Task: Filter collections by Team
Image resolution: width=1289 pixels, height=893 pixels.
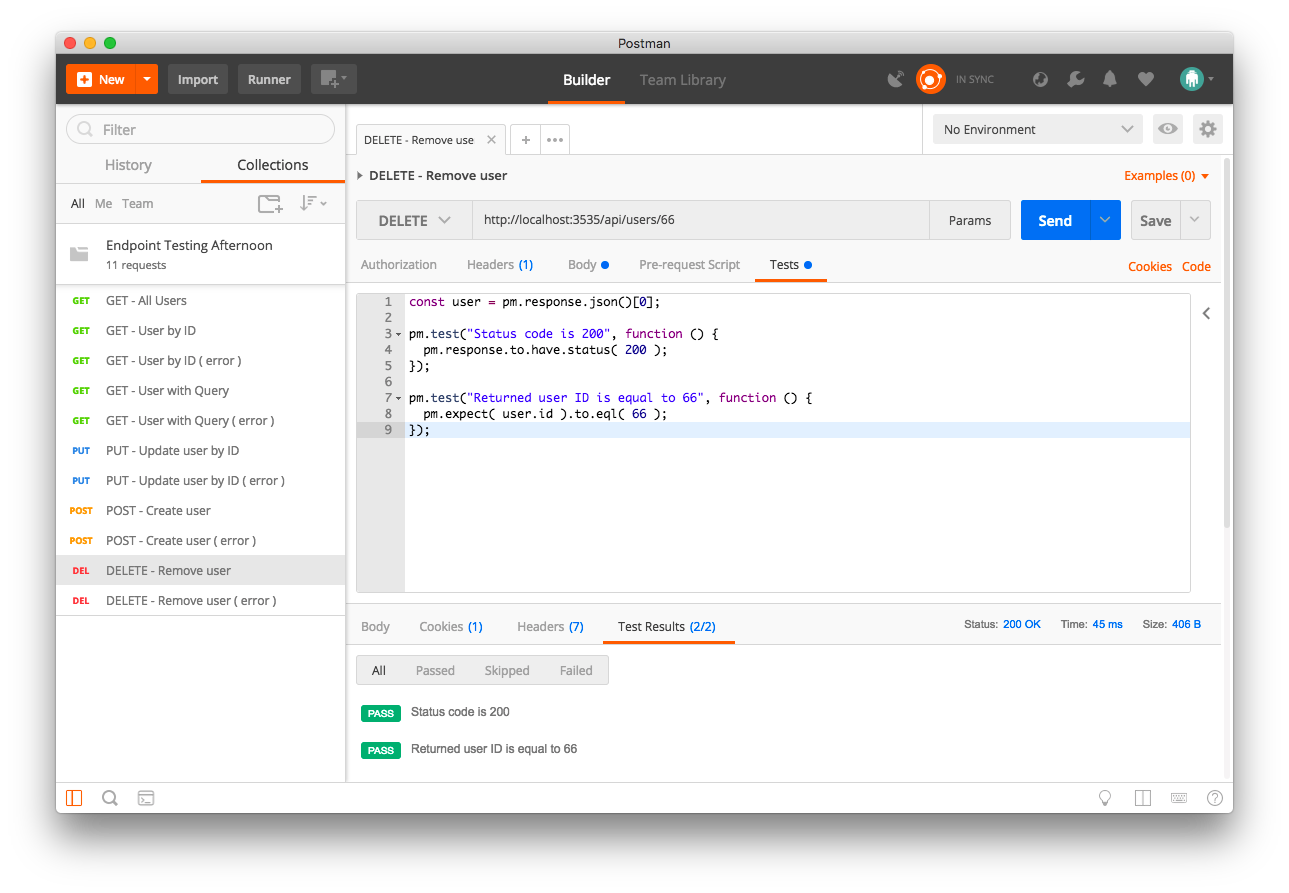Action: coord(138,203)
